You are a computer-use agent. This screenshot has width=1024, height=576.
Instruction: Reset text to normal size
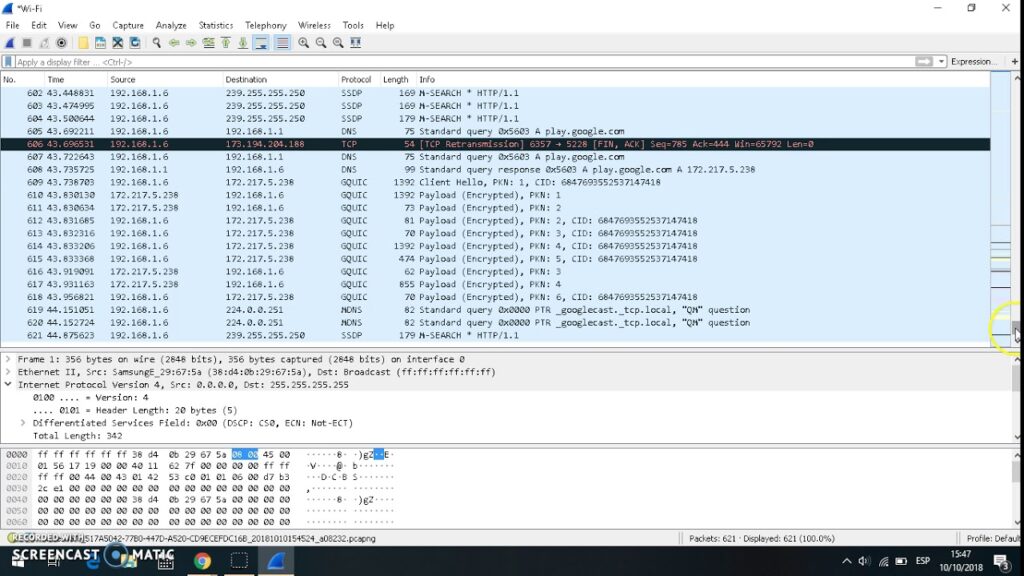point(338,43)
